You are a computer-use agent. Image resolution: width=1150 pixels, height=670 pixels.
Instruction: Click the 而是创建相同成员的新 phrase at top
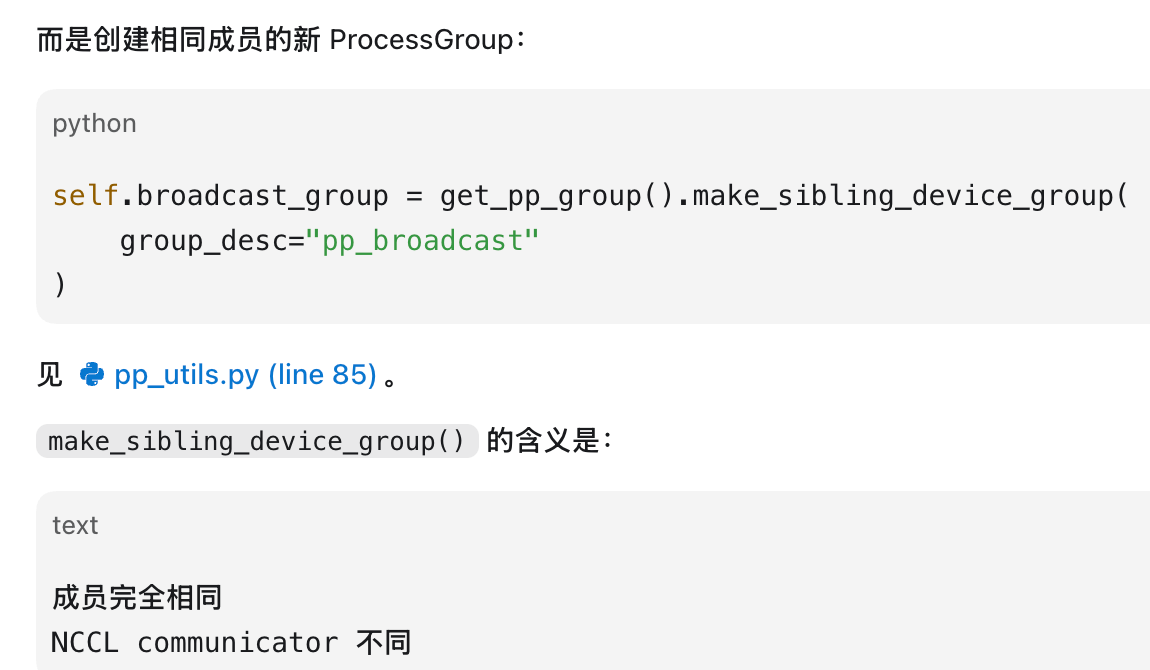pos(179,40)
